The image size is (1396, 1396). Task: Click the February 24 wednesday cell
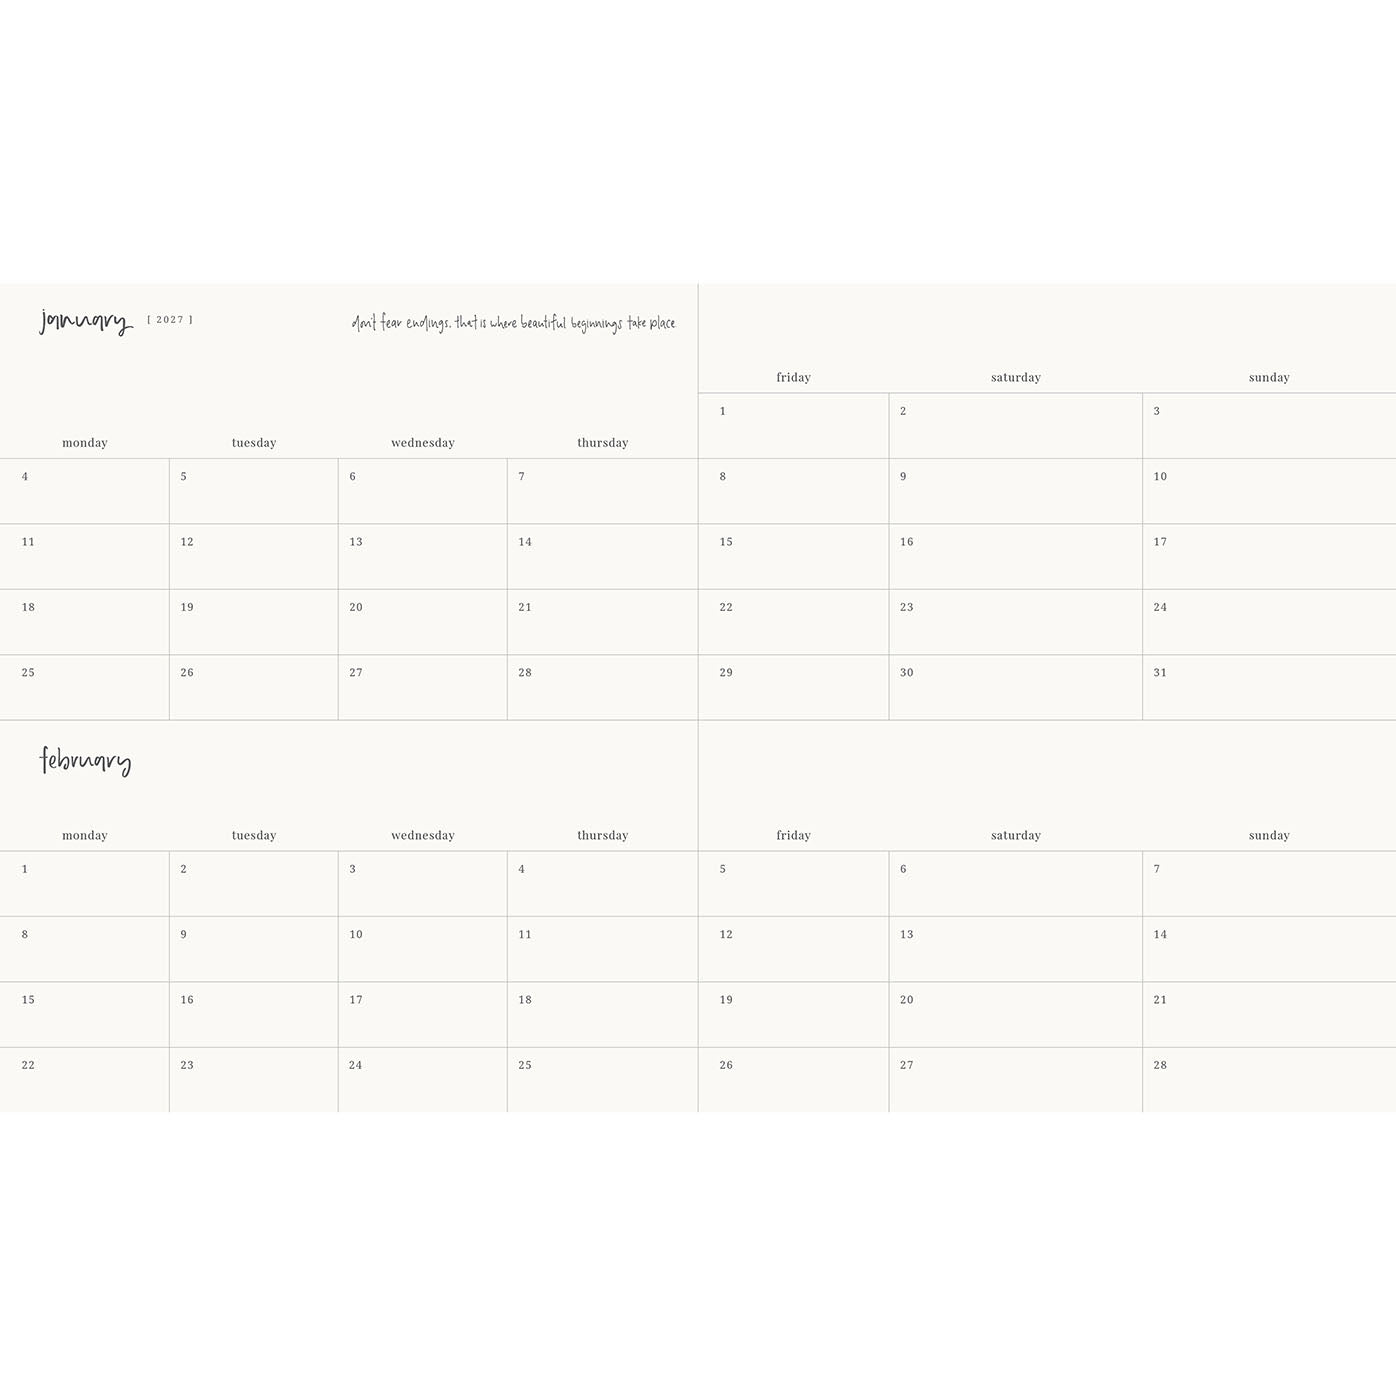point(423,1080)
